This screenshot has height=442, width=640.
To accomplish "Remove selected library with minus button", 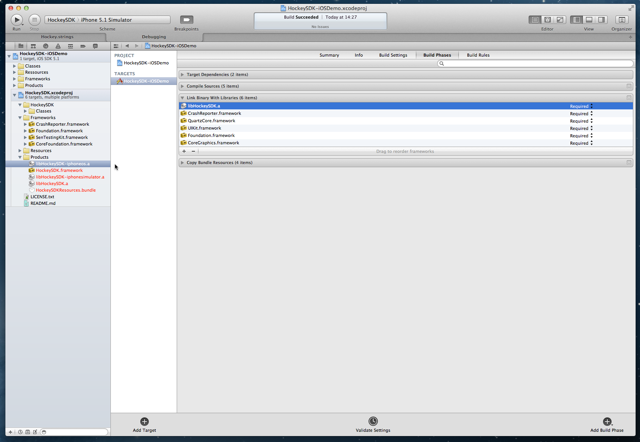I will click(193, 151).
